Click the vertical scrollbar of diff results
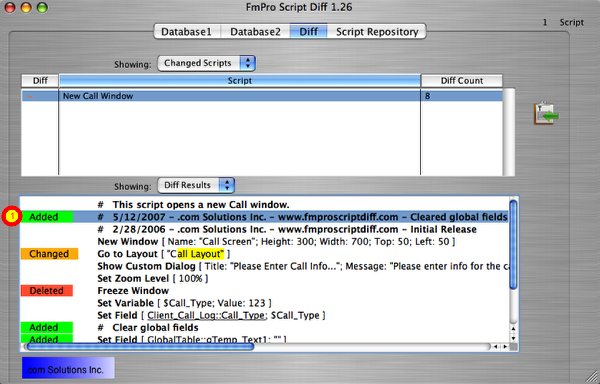Screen dimensions: 600x384 [x=513, y=244]
